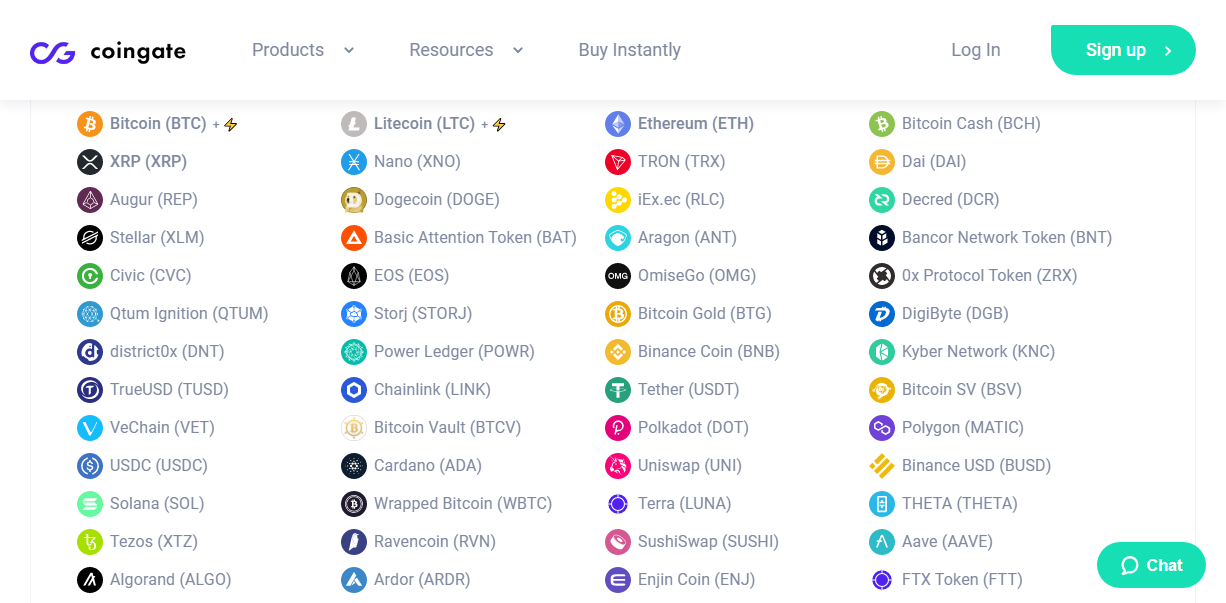Screen dimensions: 1226x603
Task: Select the Bitcoin Cash (BCH) entry
Action: coord(970,124)
